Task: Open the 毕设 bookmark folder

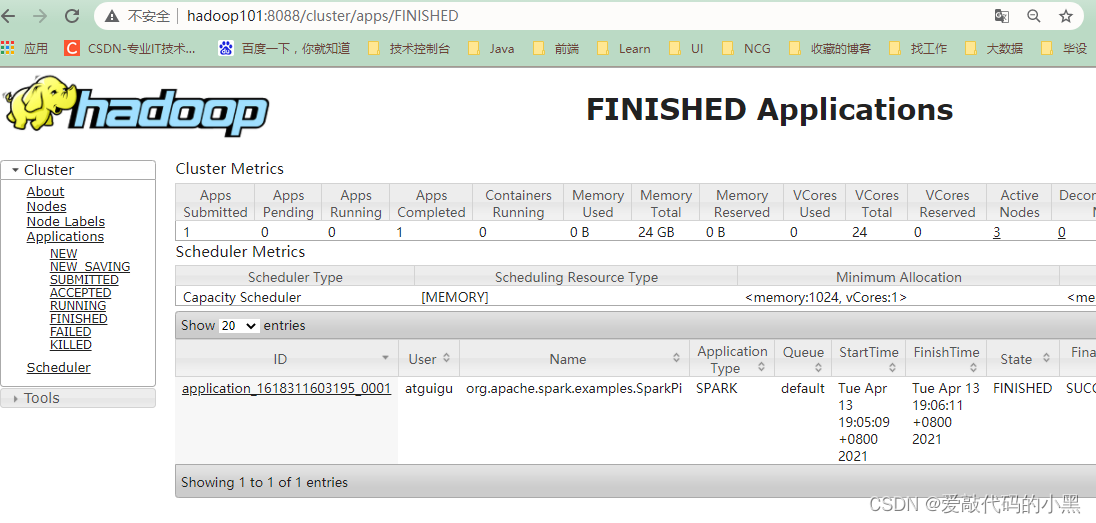Action: (1064, 48)
